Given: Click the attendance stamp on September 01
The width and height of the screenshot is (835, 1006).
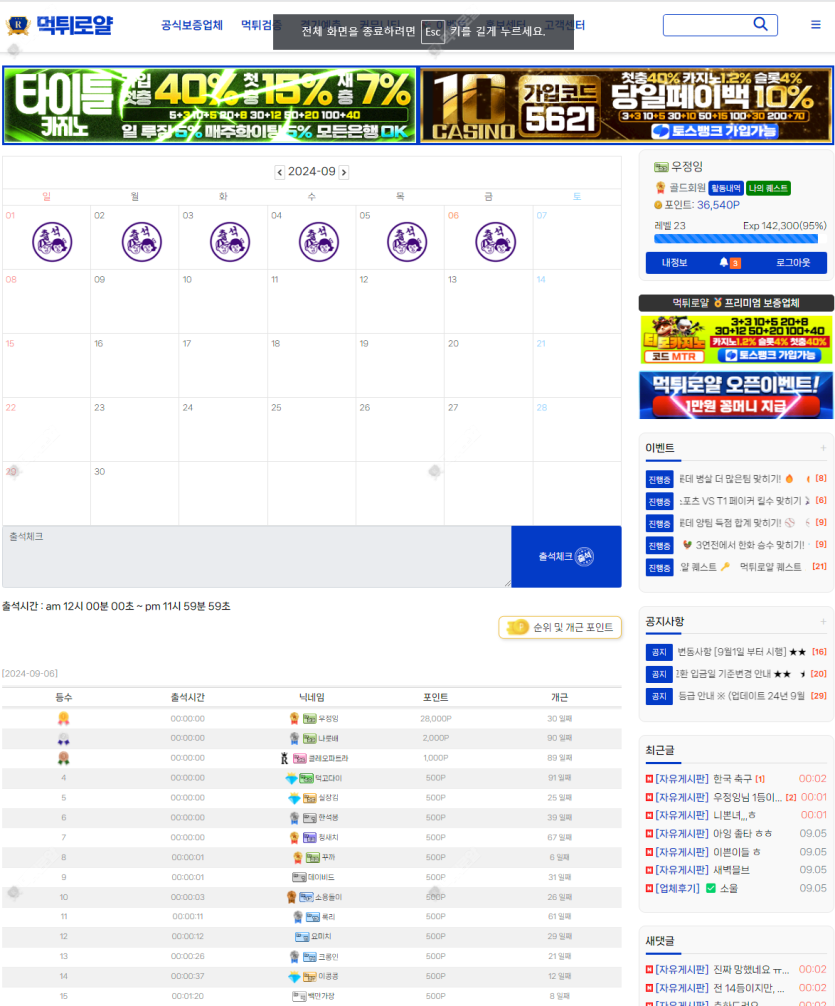Looking at the screenshot, I should pos(52,241).
